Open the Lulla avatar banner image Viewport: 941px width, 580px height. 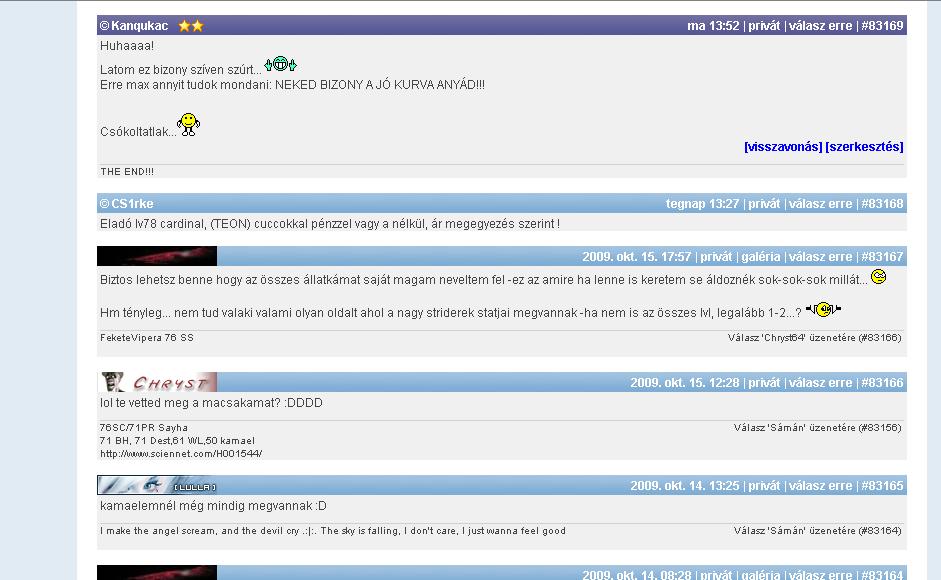pos(157,486)
